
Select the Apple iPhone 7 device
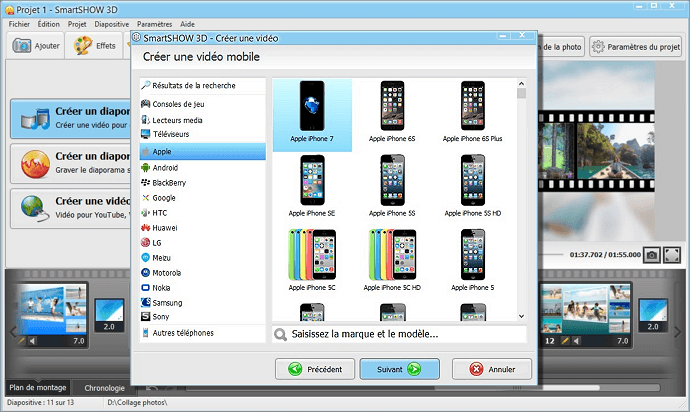coord(312,114)
